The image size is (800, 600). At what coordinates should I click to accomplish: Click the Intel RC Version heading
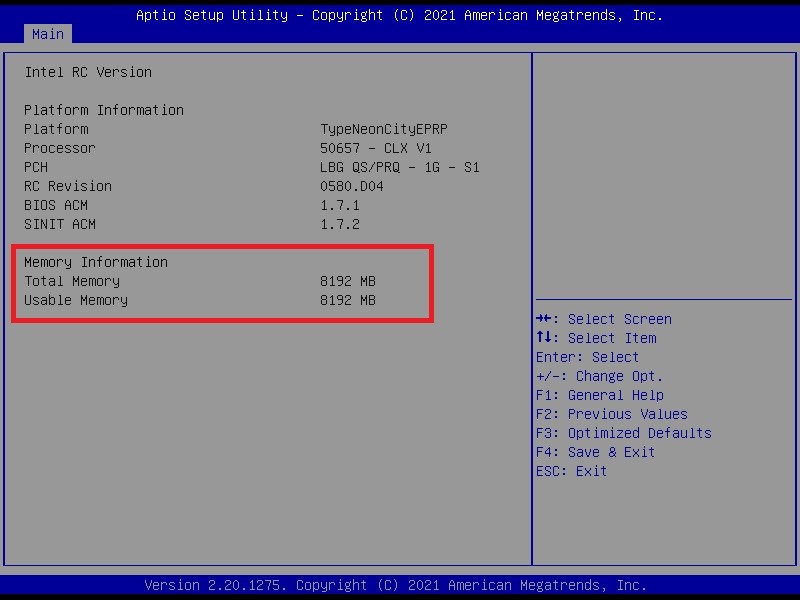tap(88, 72)
